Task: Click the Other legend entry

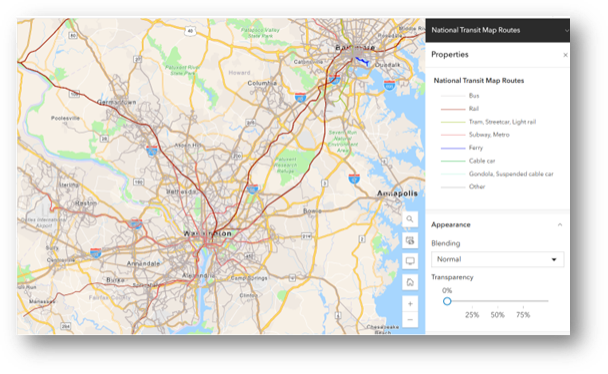Action: pos(477,186)
